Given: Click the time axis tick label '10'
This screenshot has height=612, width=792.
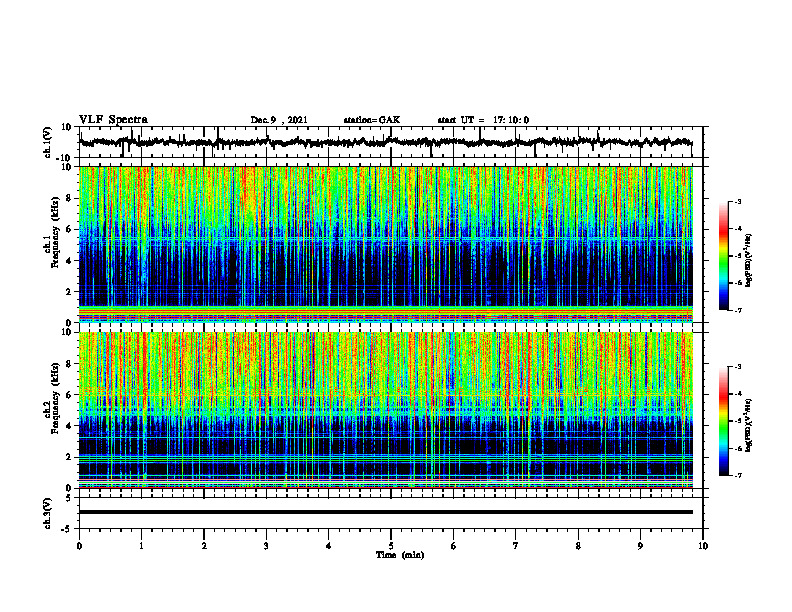Looking at the screenshot, I should (x=703, y=546).
